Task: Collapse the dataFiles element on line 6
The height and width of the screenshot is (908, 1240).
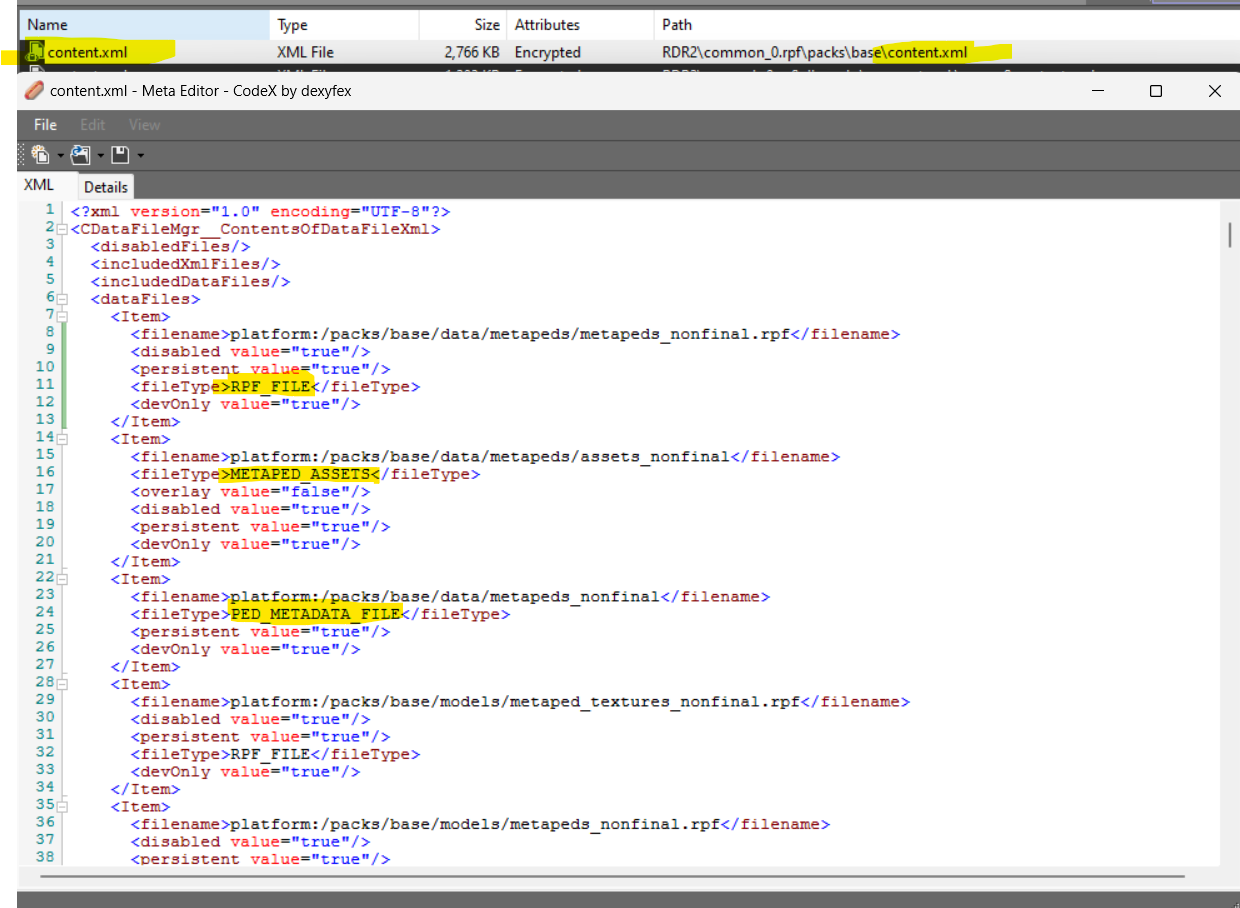Action: coord(62,298)
